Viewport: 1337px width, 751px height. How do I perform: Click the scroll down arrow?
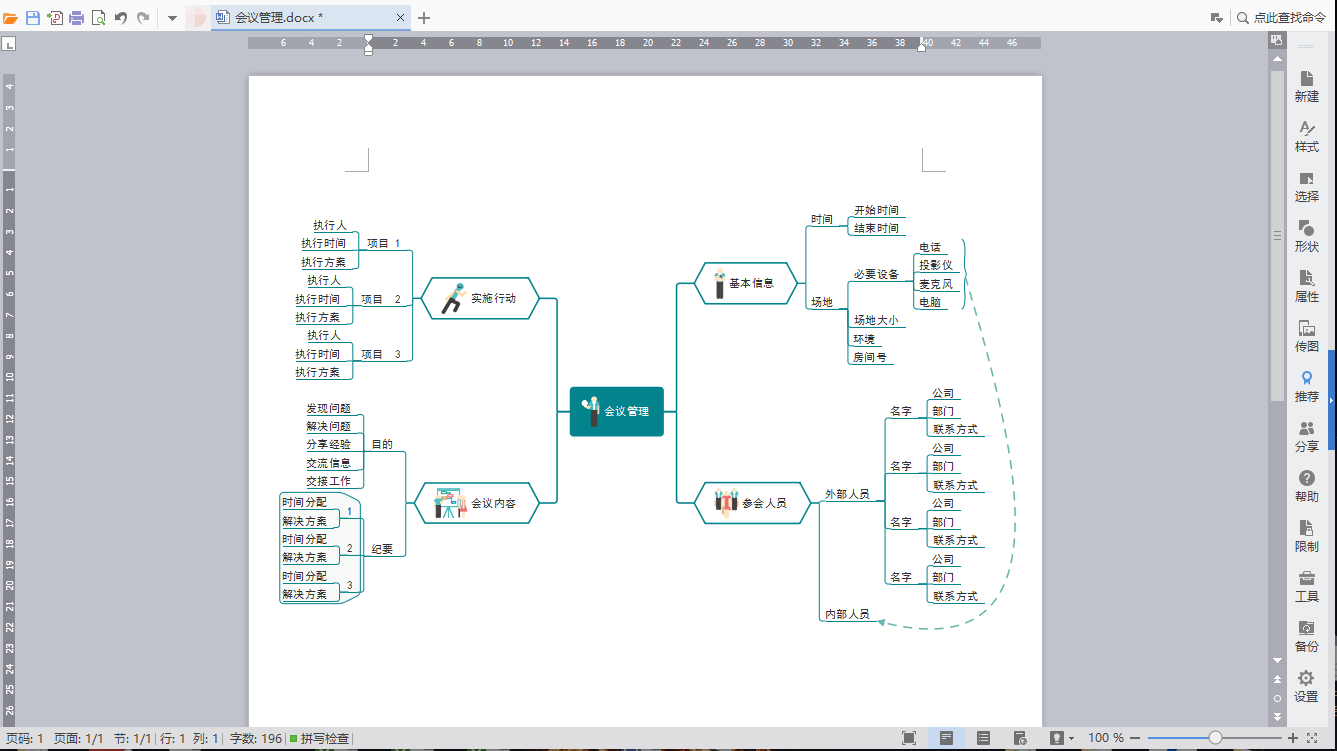tap(1277, 661)
